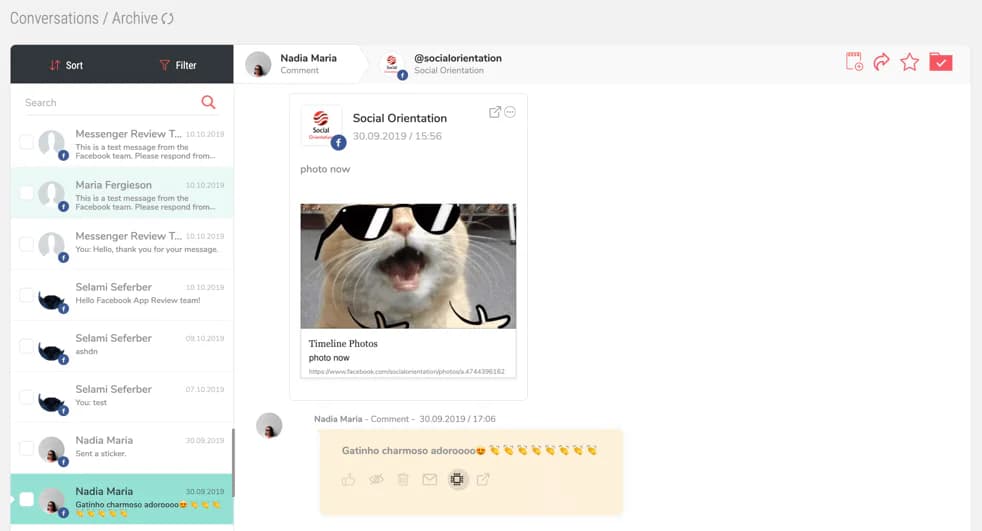
Task: Forward the conversation using arrow icon
Action: click(882, 61)
